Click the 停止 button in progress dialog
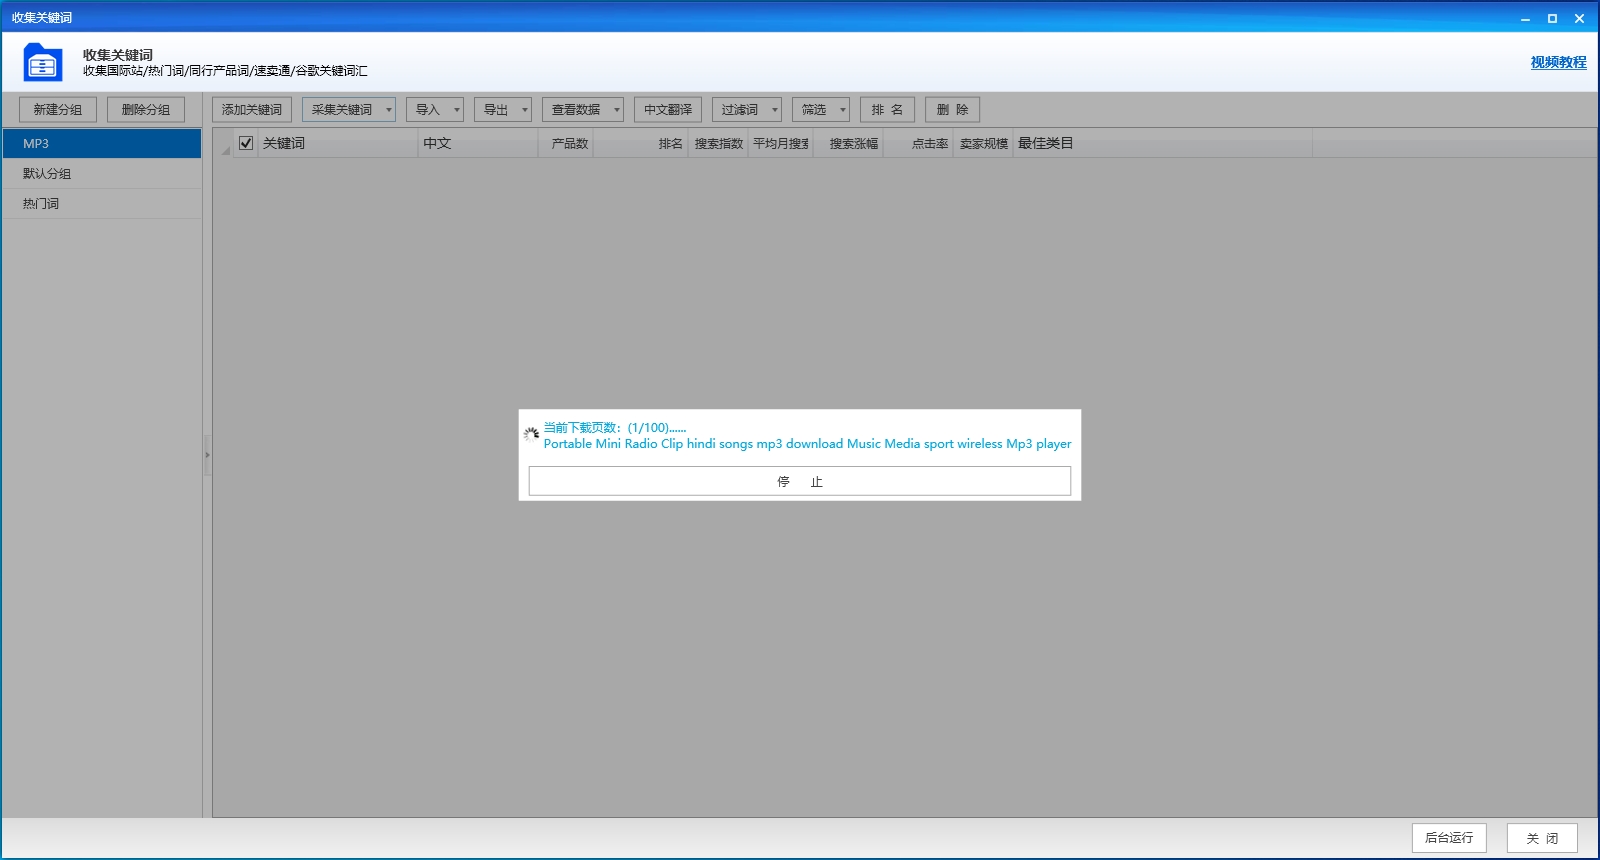 click(800, 481)
